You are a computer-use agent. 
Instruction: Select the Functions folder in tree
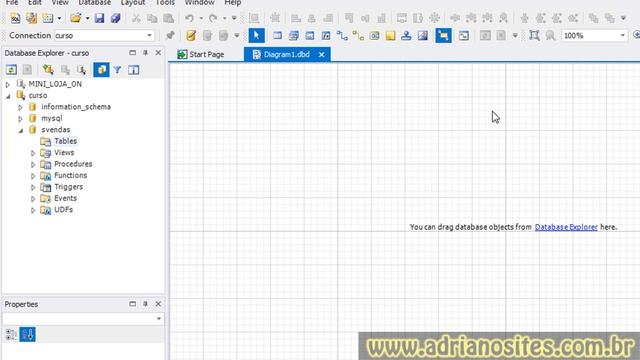pos(71,175)
